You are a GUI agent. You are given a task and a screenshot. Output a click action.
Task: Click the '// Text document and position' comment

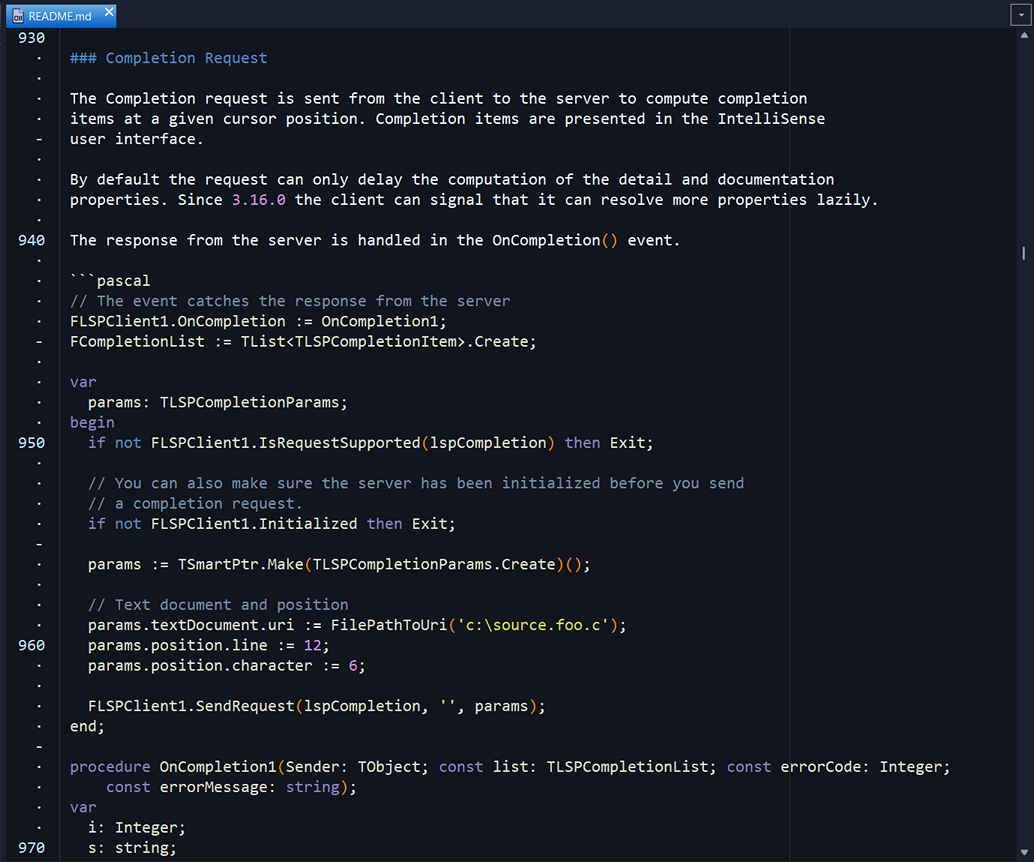pos(218,605)
